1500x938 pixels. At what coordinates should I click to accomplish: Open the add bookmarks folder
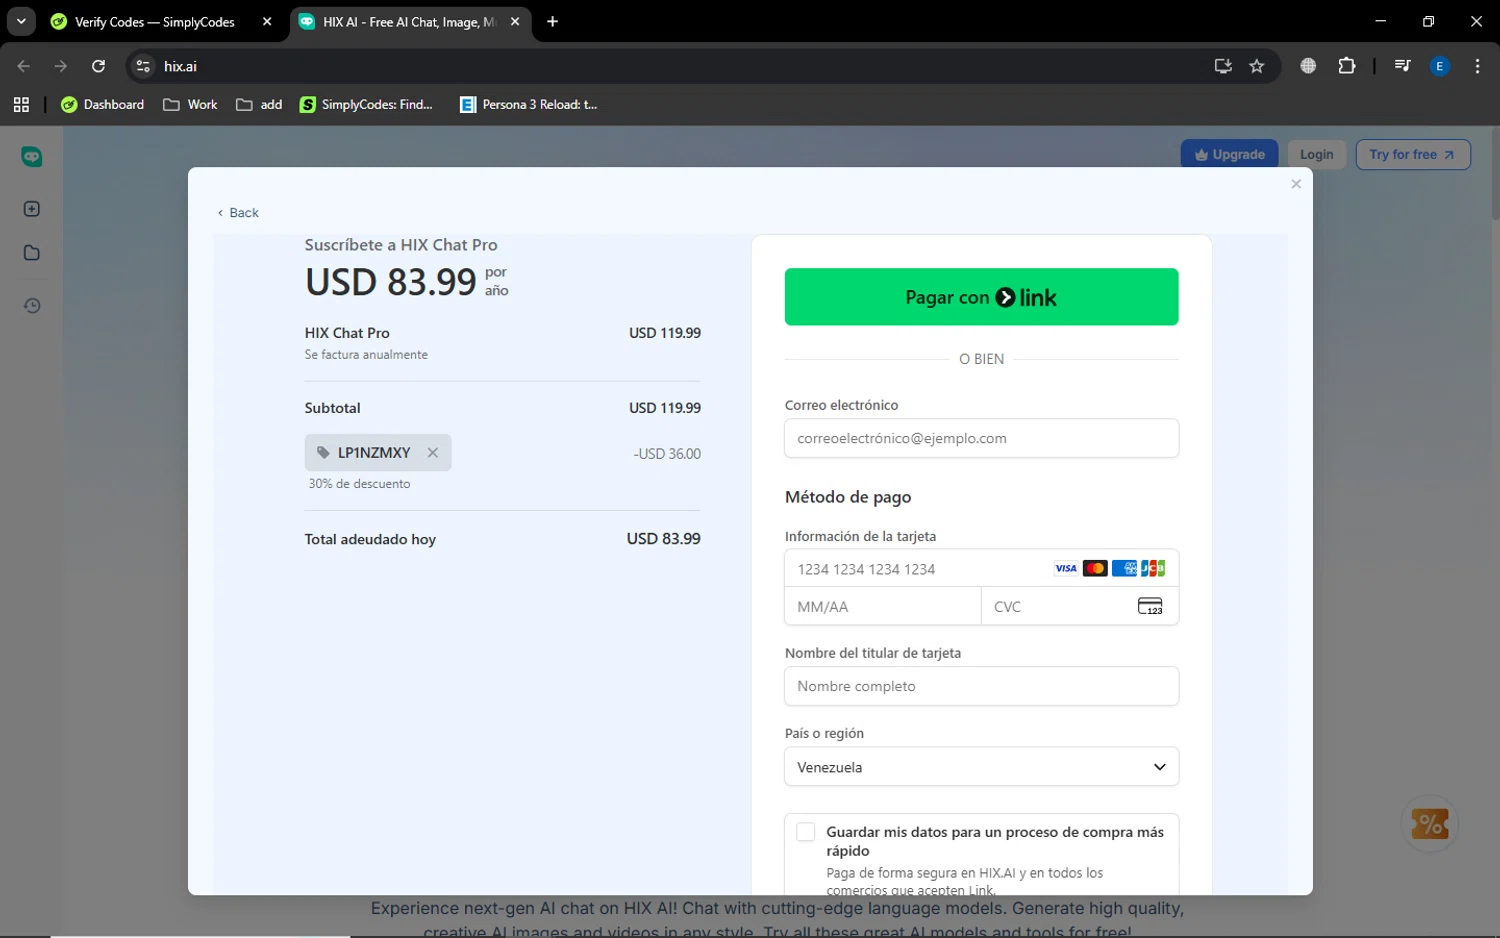pos(259,104)
